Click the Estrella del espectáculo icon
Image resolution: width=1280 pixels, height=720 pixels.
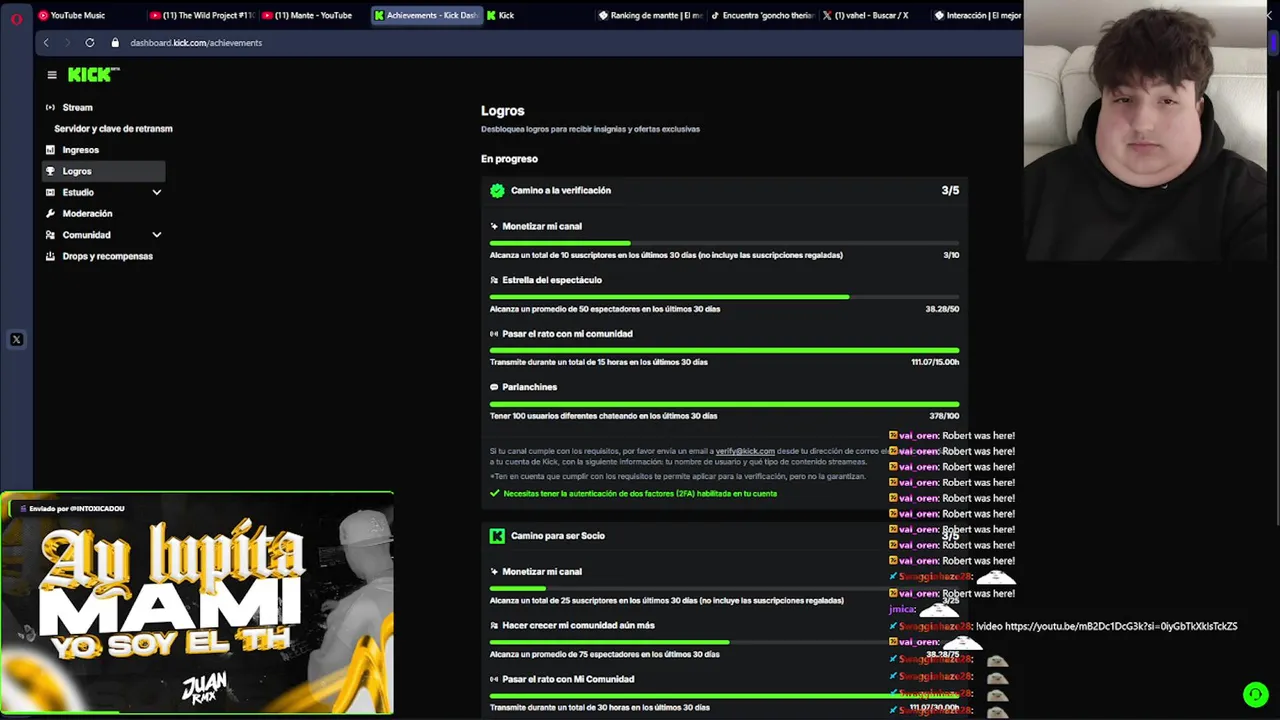494,280
